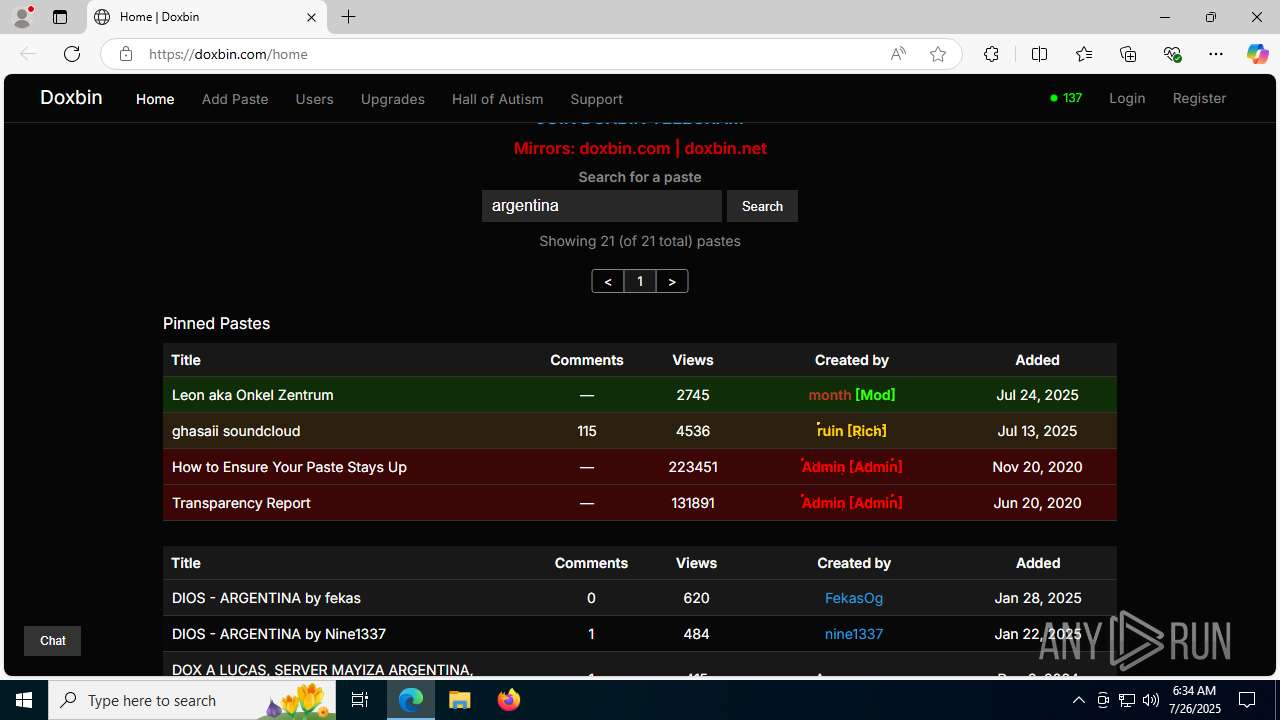Viewport: 1280px width, 720px height.
Task: Open the Chat button
Action: pyautogui.click(x=52, y=641)
